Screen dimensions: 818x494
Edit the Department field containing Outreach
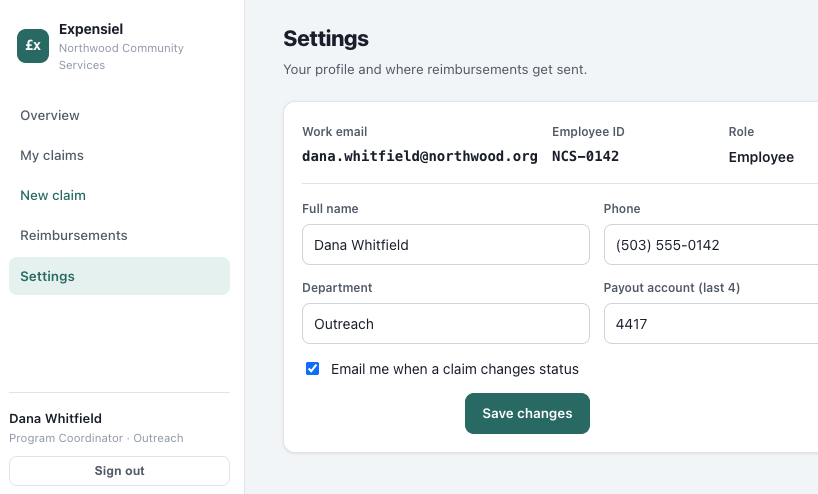[446, 323]
